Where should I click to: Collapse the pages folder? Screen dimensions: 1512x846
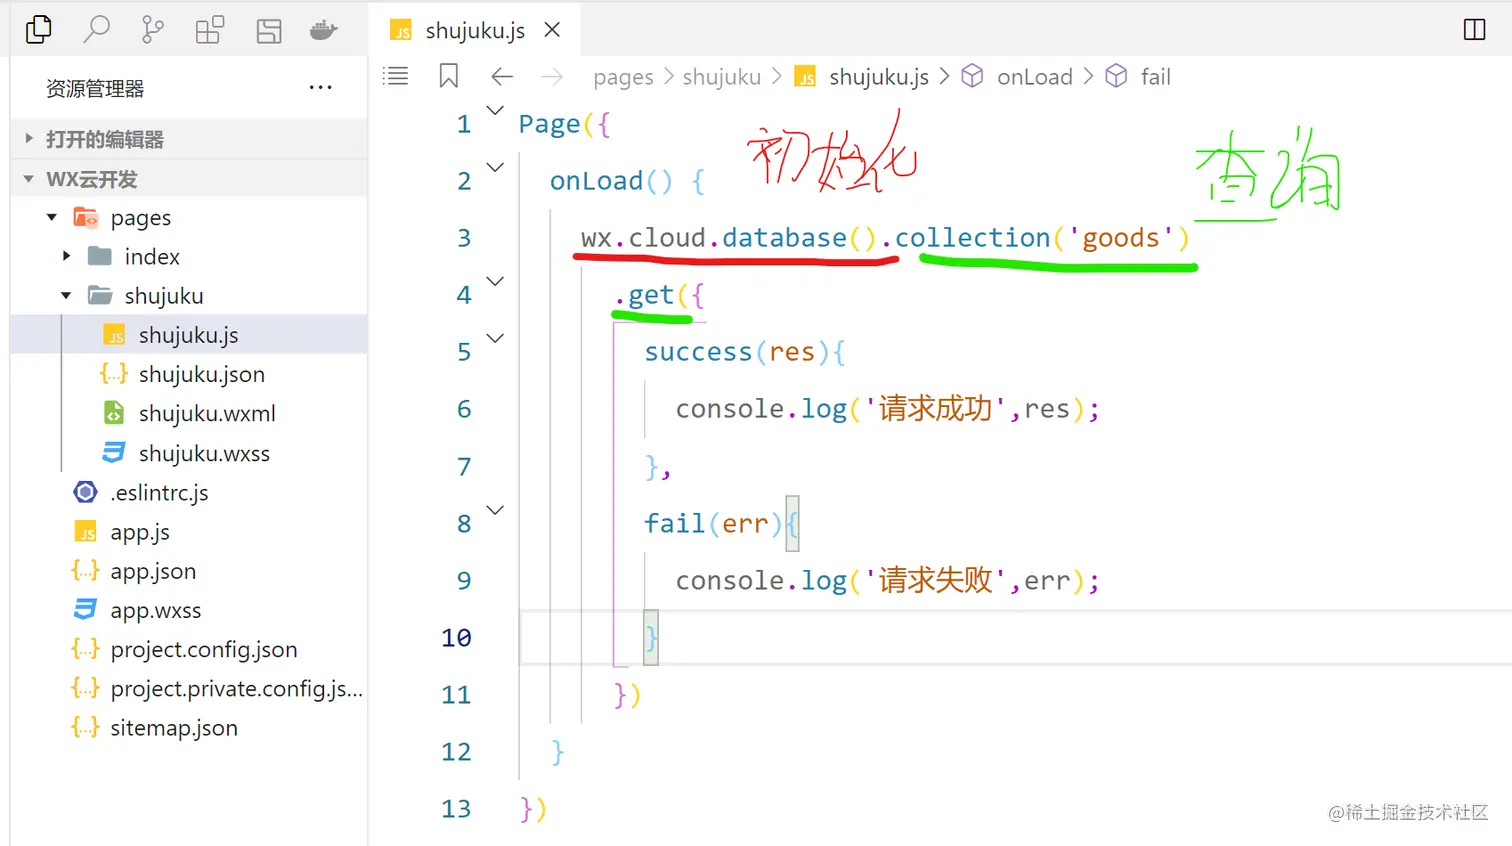pyautogui.click(x=189, y=218)
